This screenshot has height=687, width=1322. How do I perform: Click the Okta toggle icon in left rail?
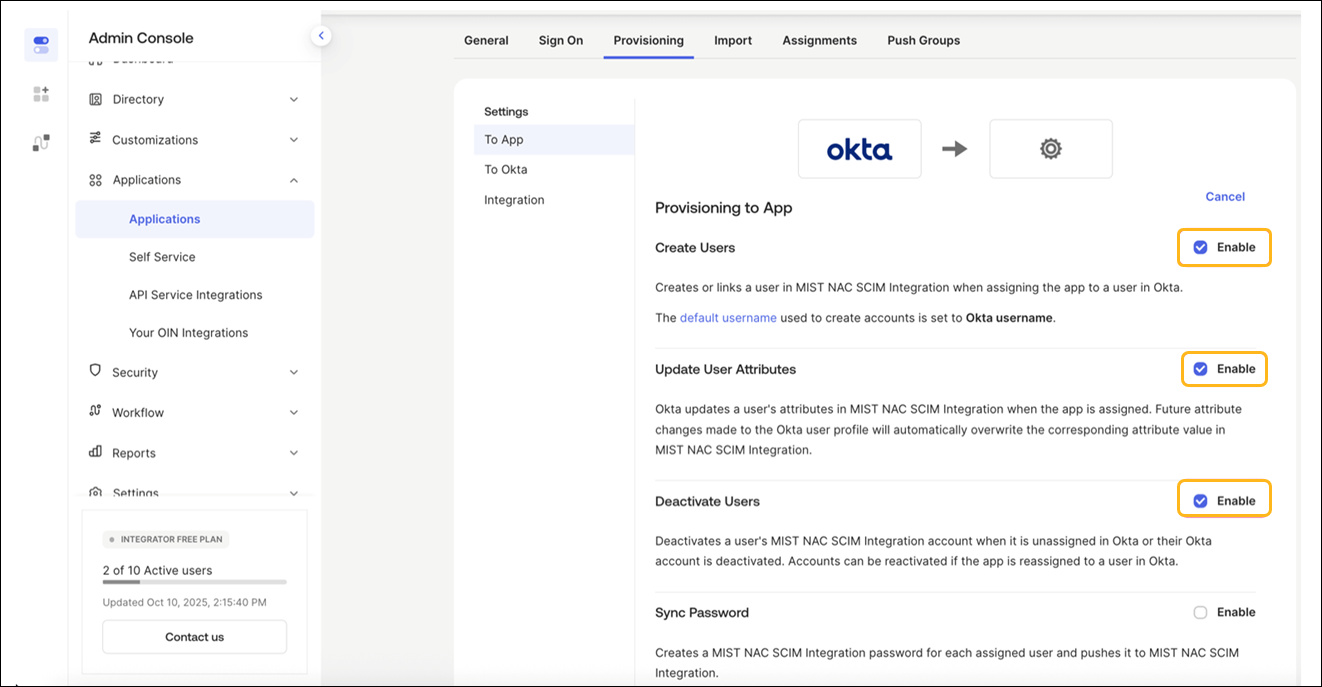point(41,45)
